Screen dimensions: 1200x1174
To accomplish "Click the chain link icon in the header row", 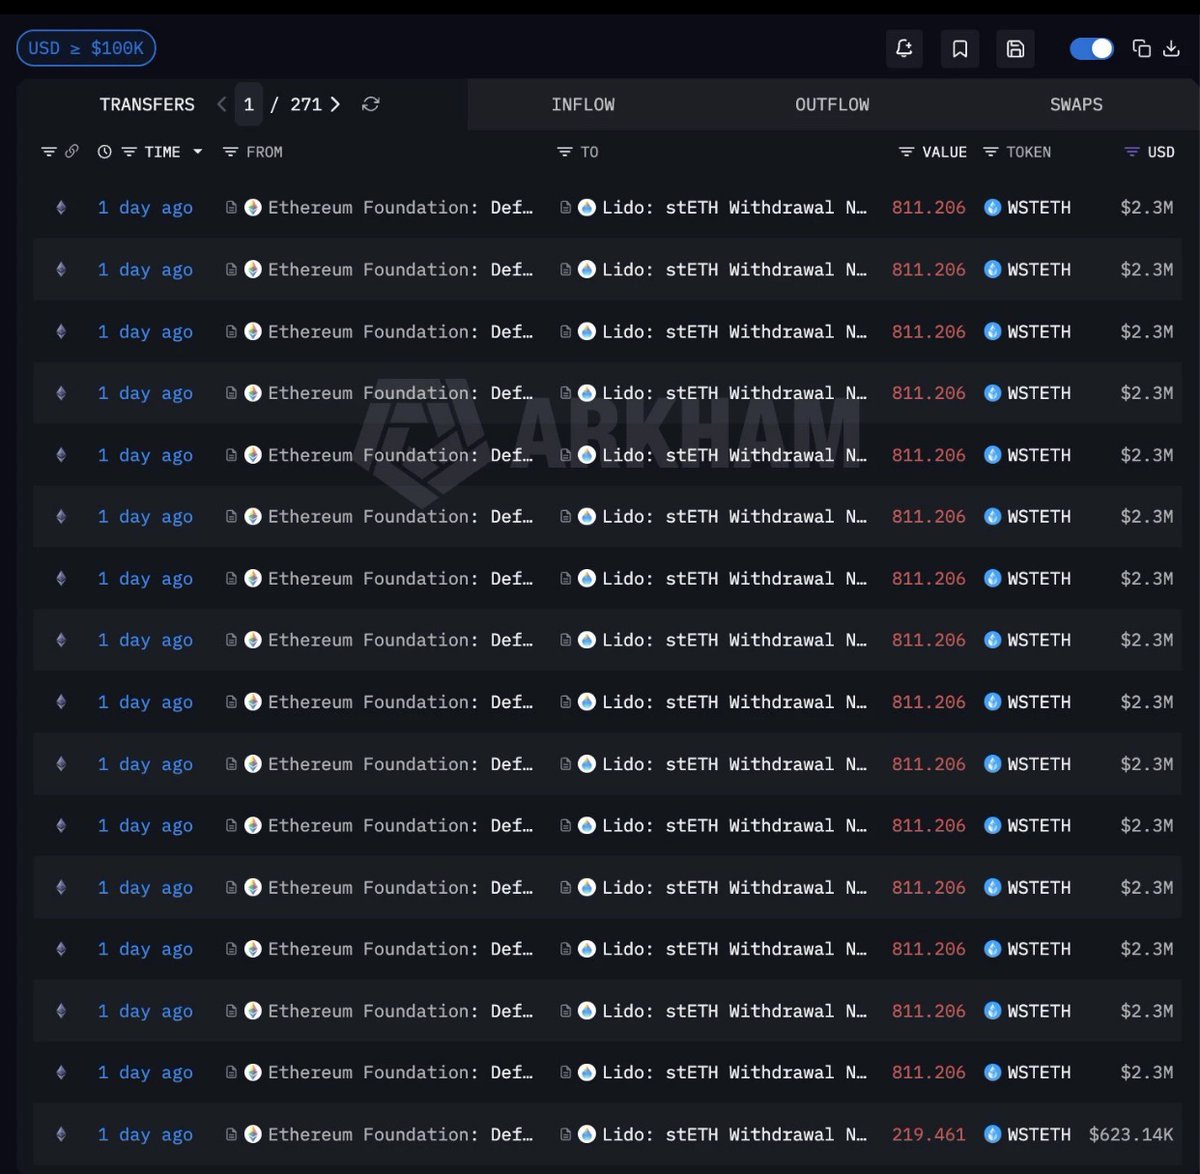I will 73,151.
